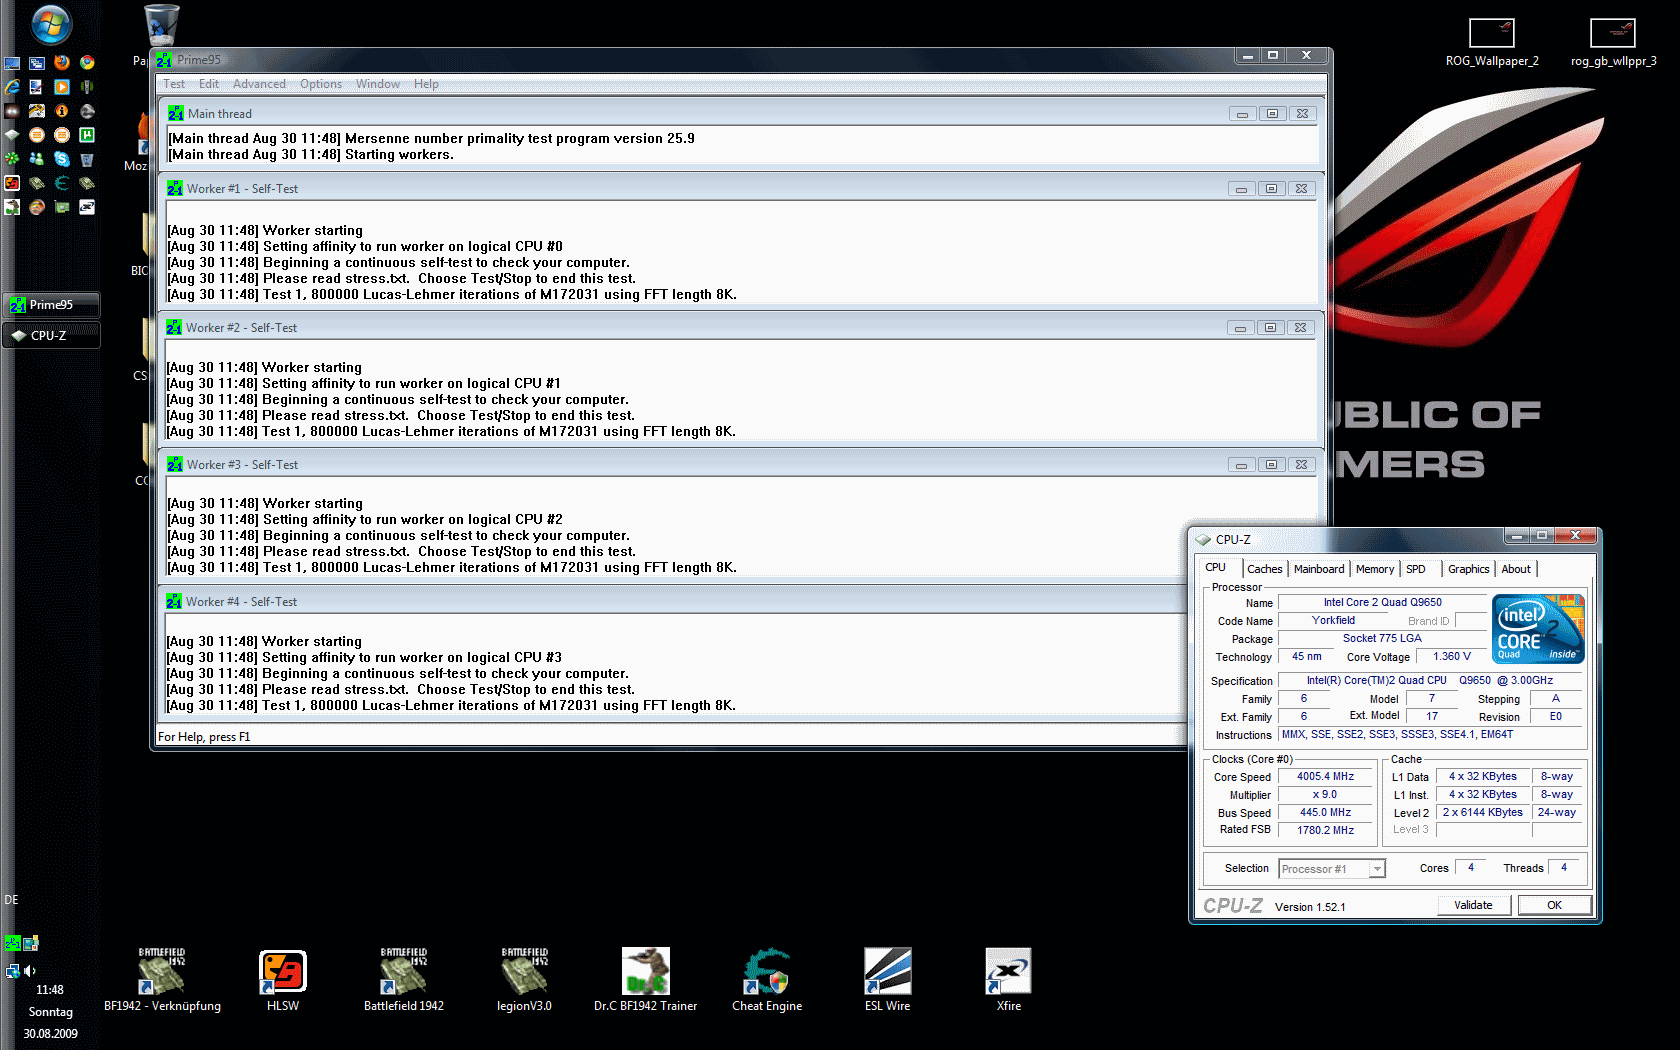Click the Core Speed value 4005.4 MHz
Viewport: 1680px width, 1050px height.
pyautogui.click(x=1325, y=777)
